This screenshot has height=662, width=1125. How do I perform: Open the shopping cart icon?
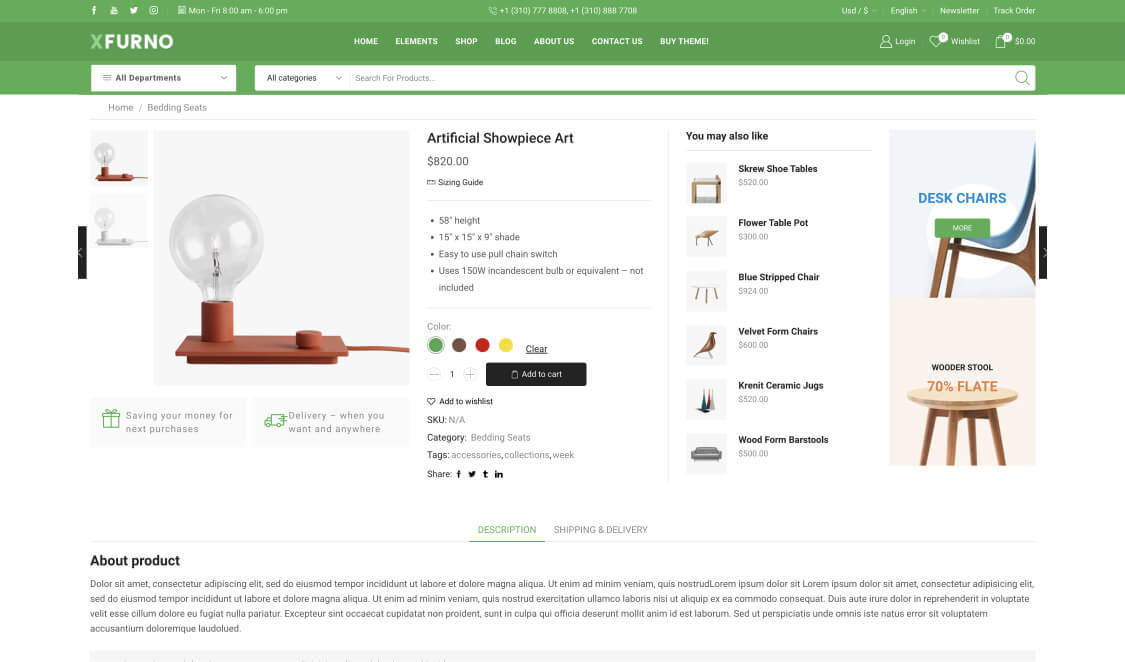1001,41
